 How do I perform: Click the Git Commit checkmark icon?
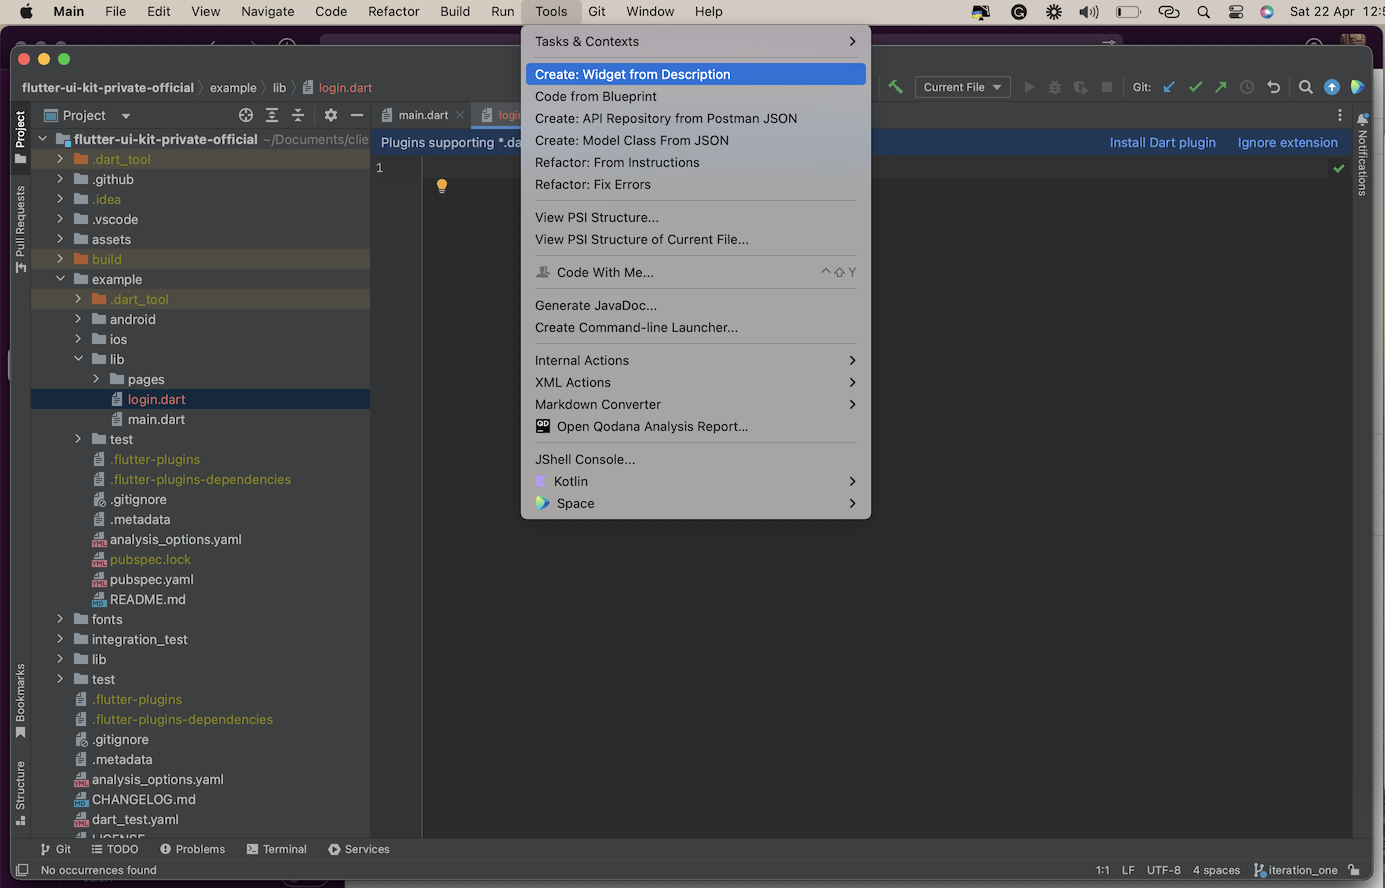[1195, 87]
